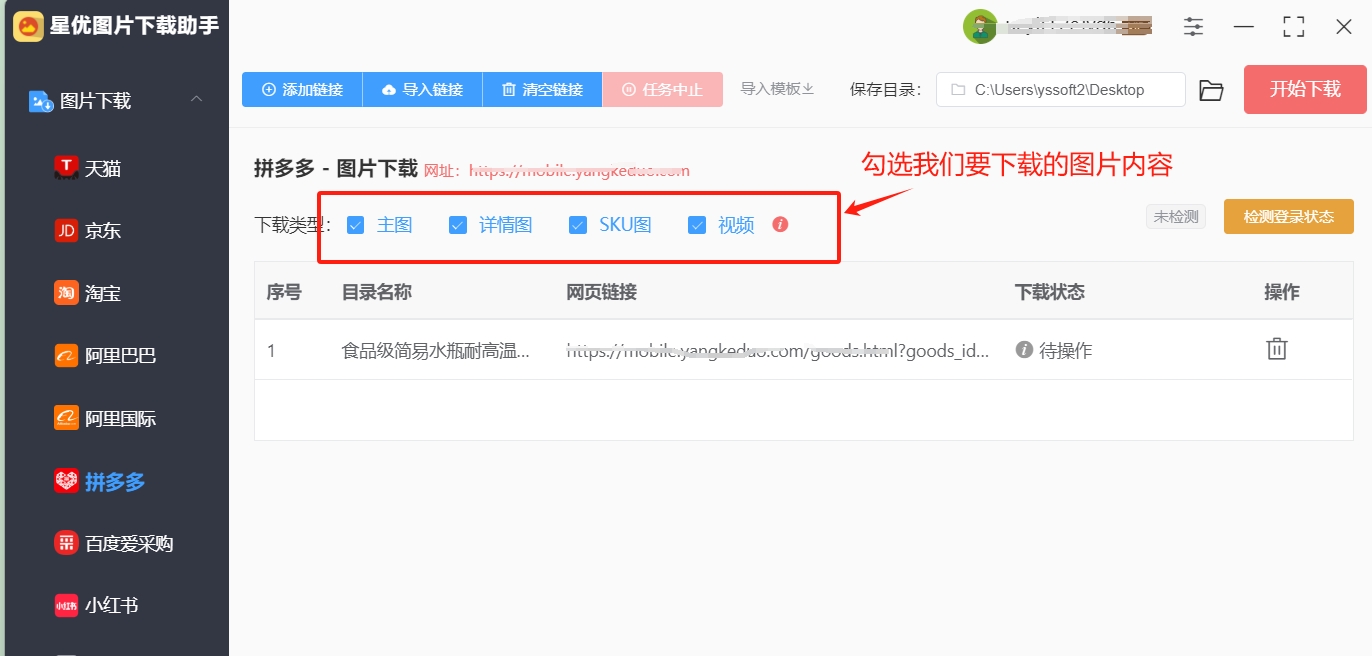Click the 保存目录 path field
This screenshot has height=656, width=1372.
tap(1060, 90)
